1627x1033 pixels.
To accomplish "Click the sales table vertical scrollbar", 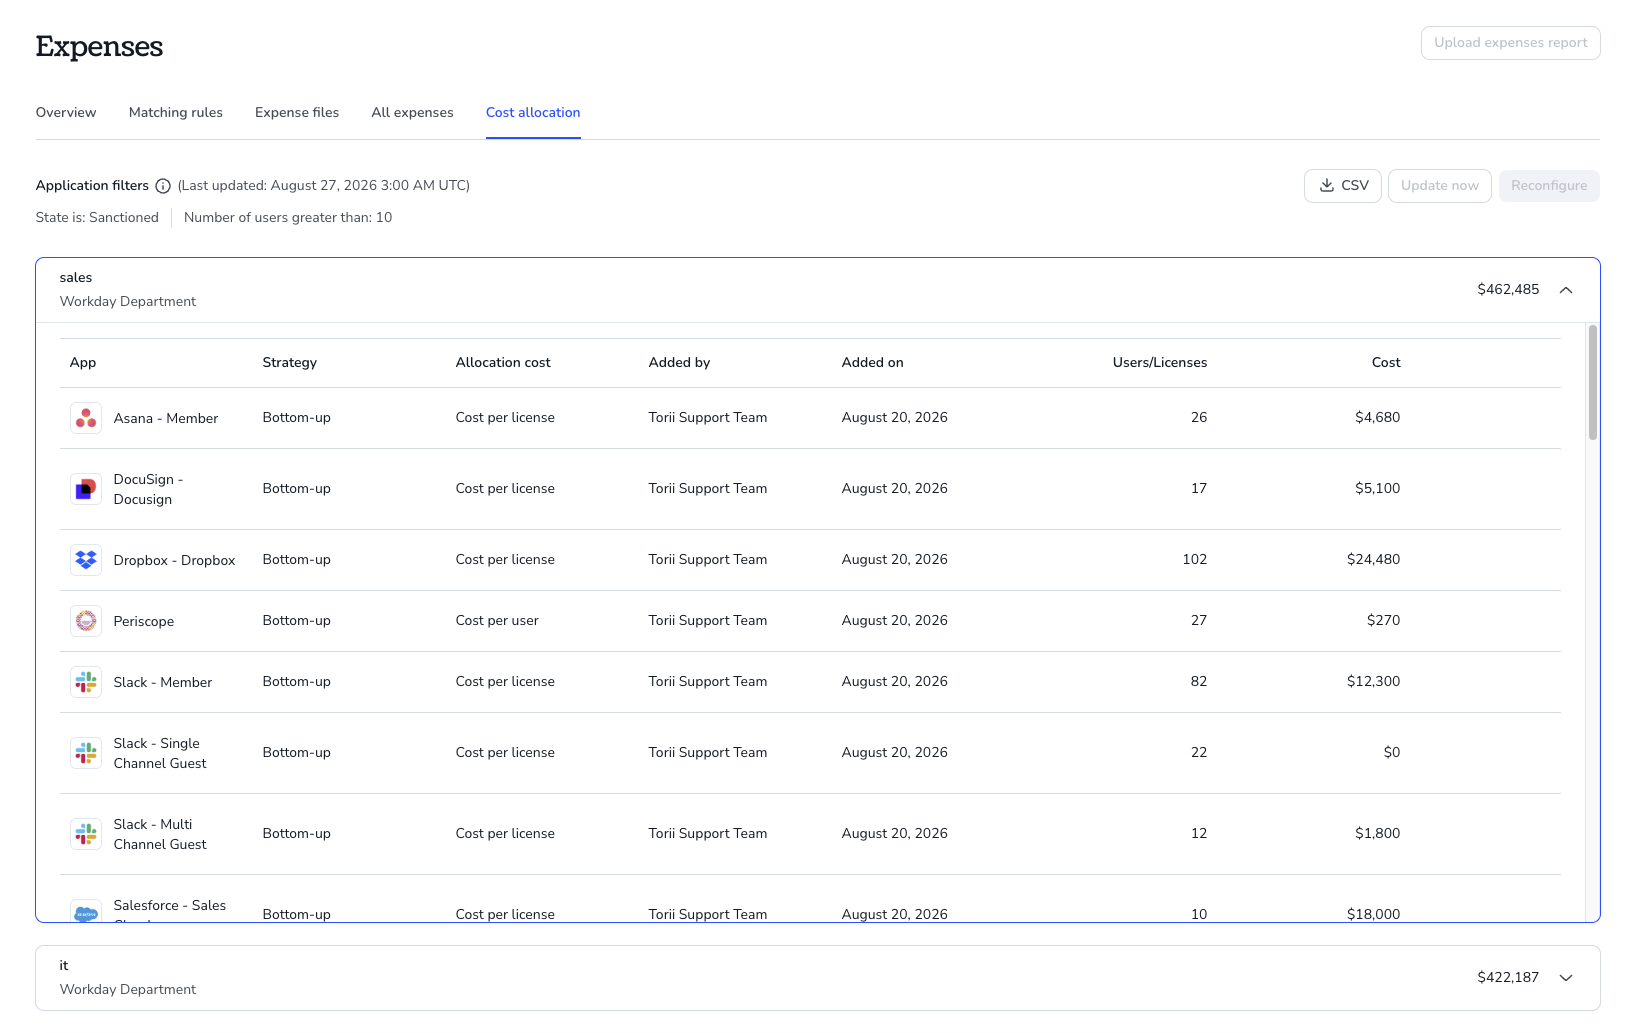I will point(1593,382).
